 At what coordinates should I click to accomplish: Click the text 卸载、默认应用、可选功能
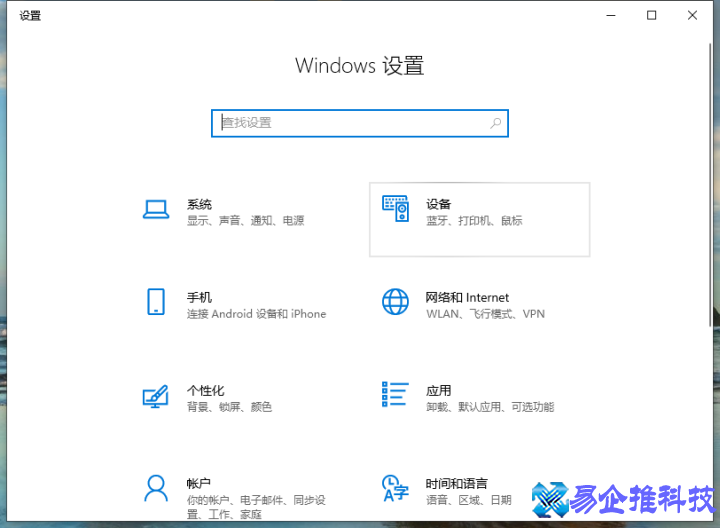click(490, 407)
